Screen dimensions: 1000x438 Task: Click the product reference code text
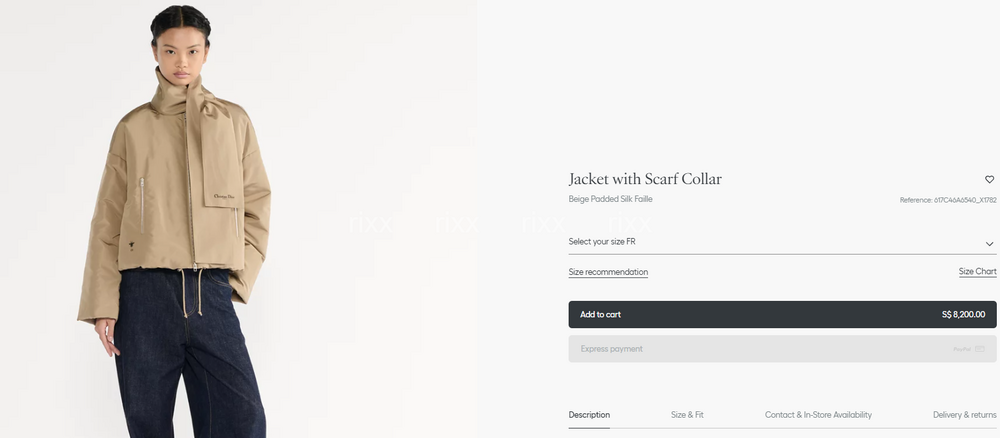pyautogui.click(x=948, y=200)
